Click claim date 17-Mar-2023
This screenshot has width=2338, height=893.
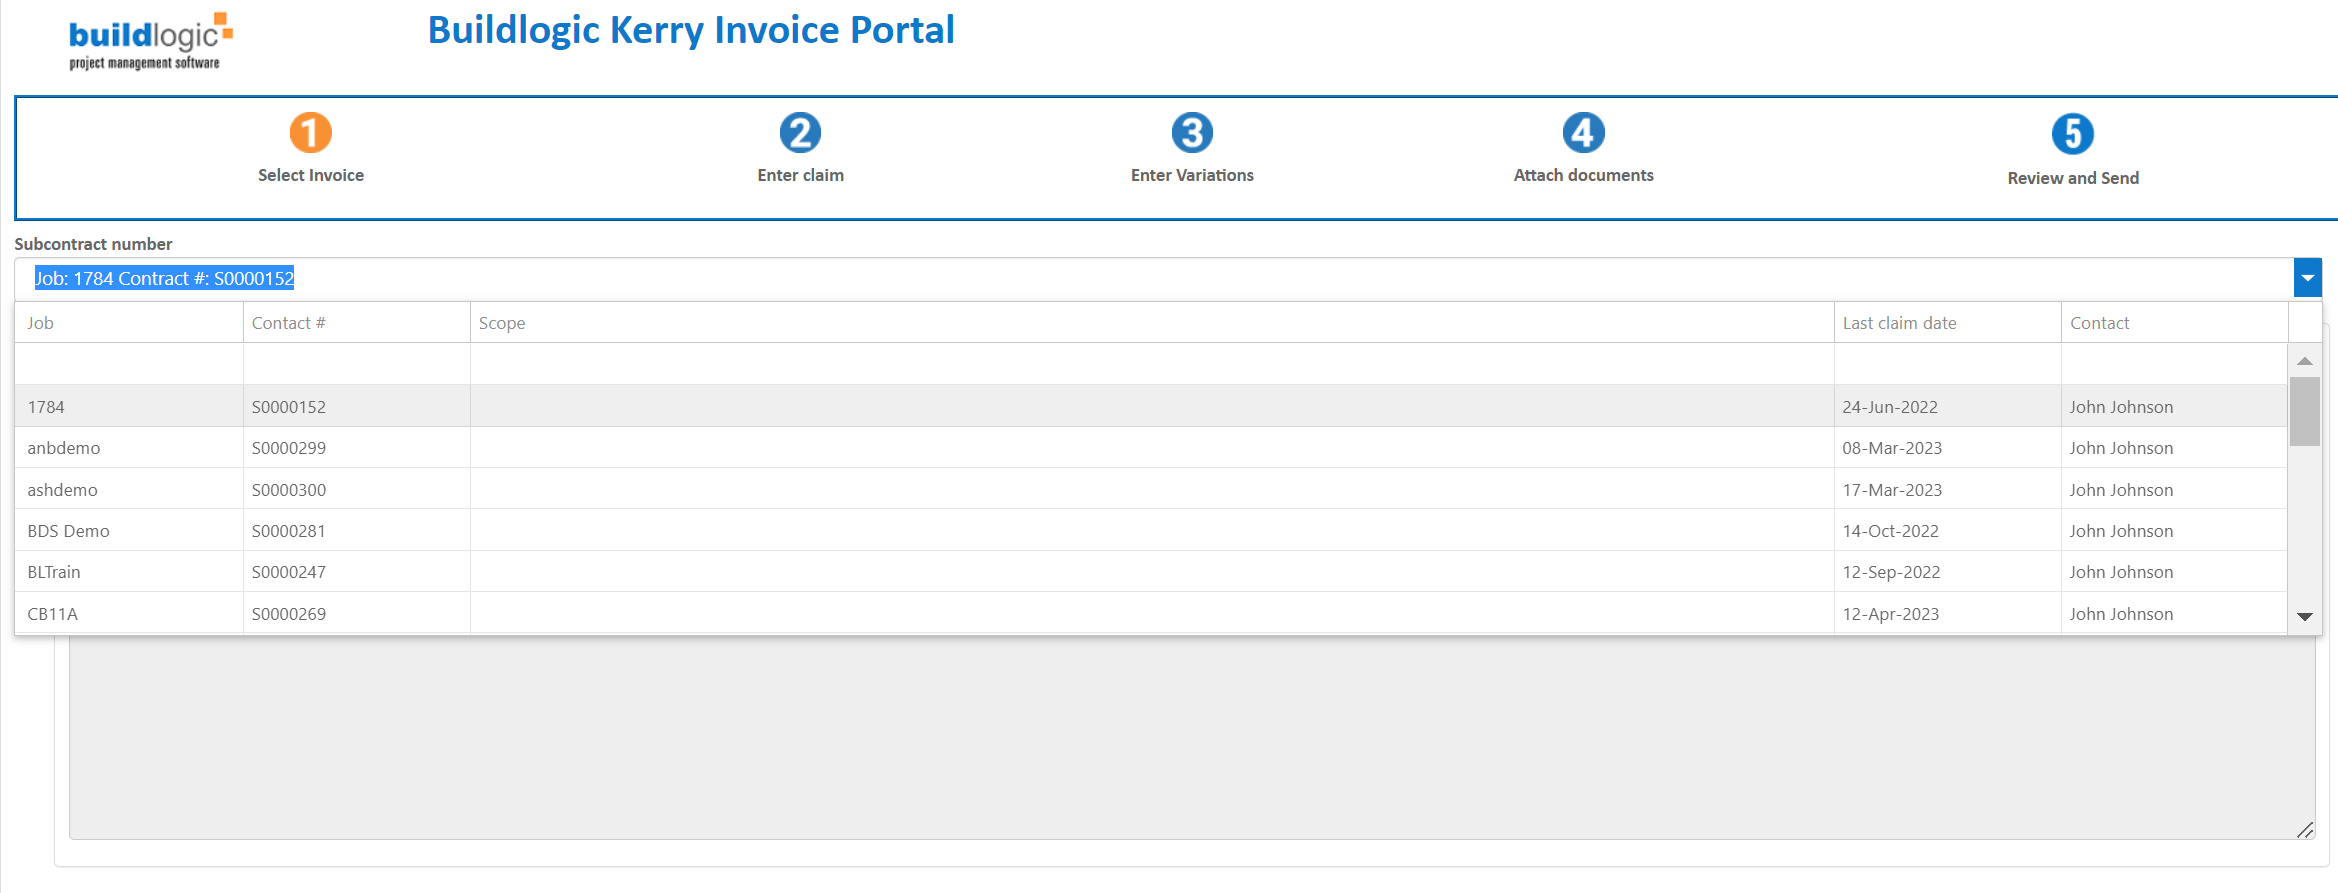coord(1892,490)
